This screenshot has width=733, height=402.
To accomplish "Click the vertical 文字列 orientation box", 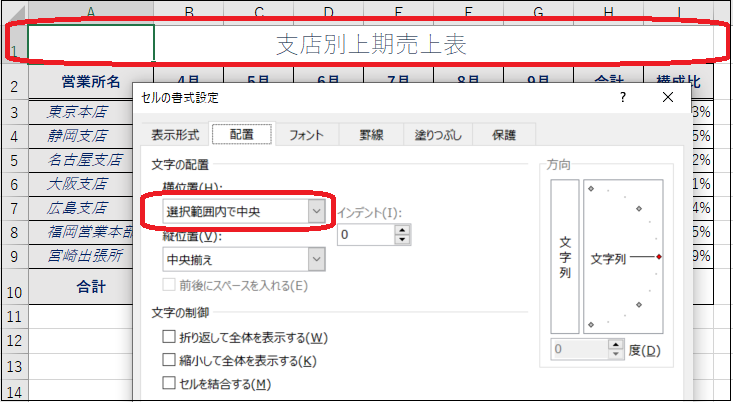I will (x=565, y=257).
